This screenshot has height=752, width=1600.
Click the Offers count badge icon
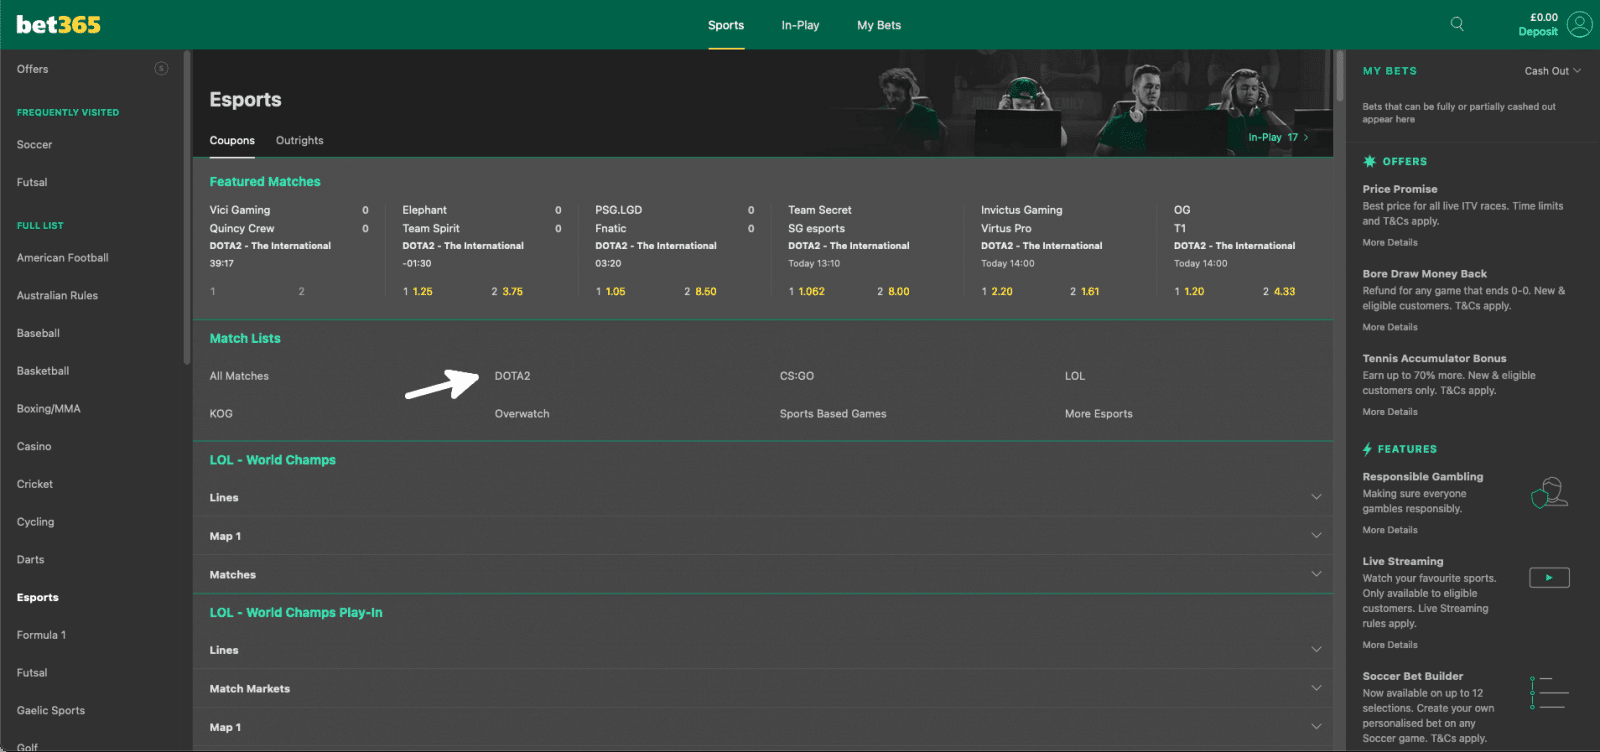(x=161, y=69)
